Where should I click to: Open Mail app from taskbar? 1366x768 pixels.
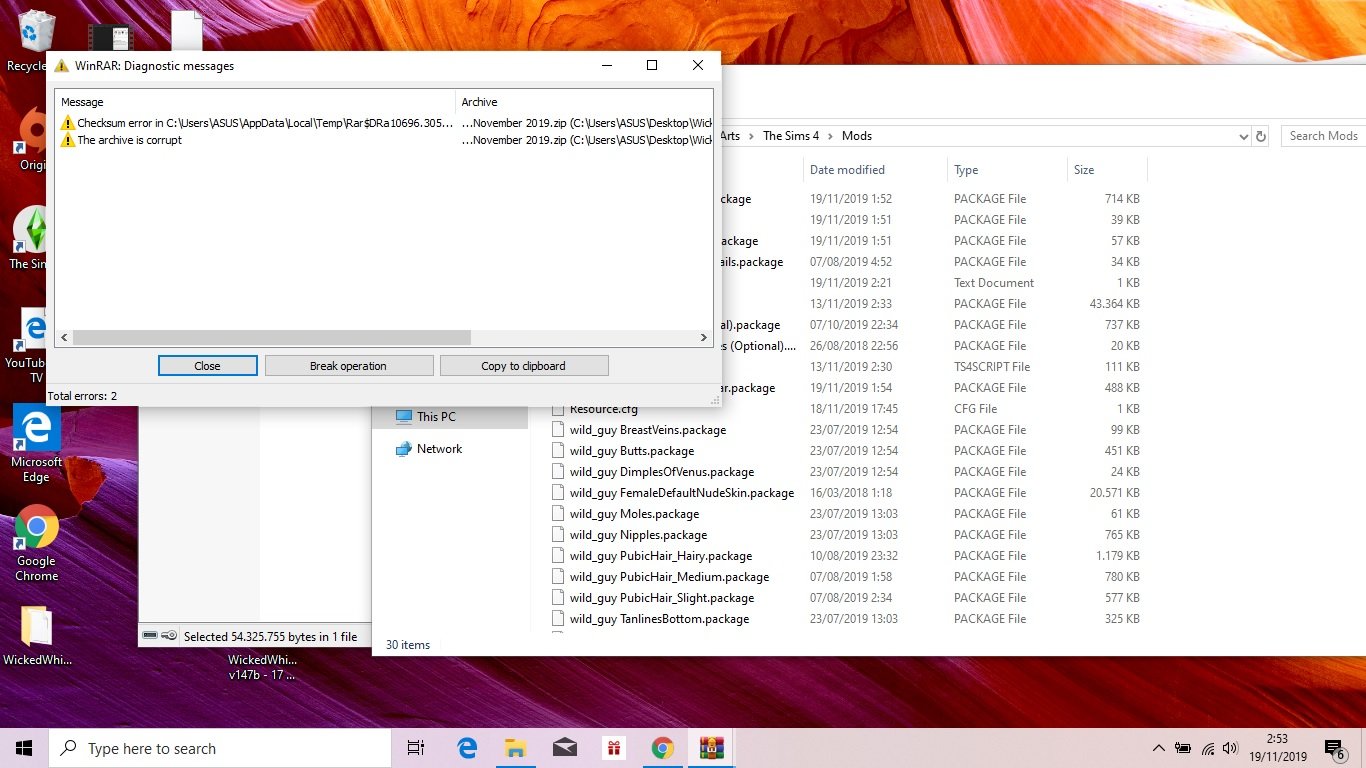click(x=564, y=748)
